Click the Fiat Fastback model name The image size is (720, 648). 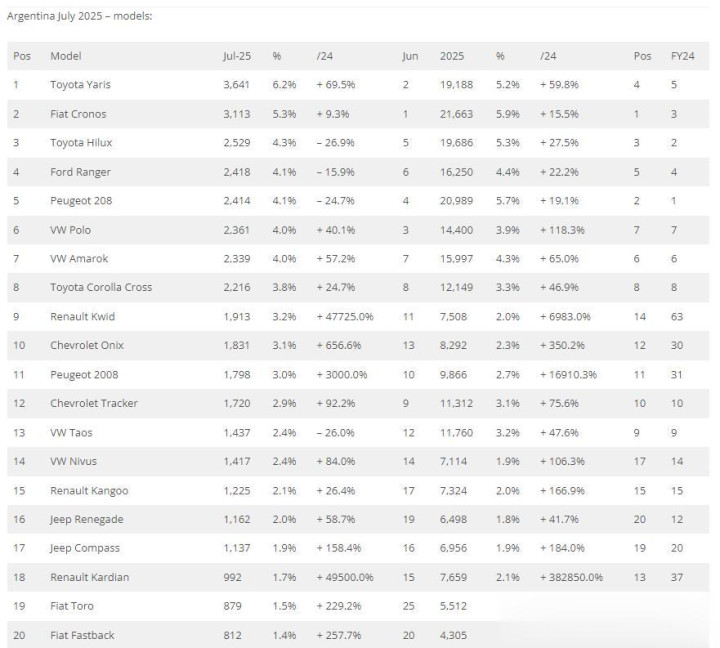(x=82, y=635)
